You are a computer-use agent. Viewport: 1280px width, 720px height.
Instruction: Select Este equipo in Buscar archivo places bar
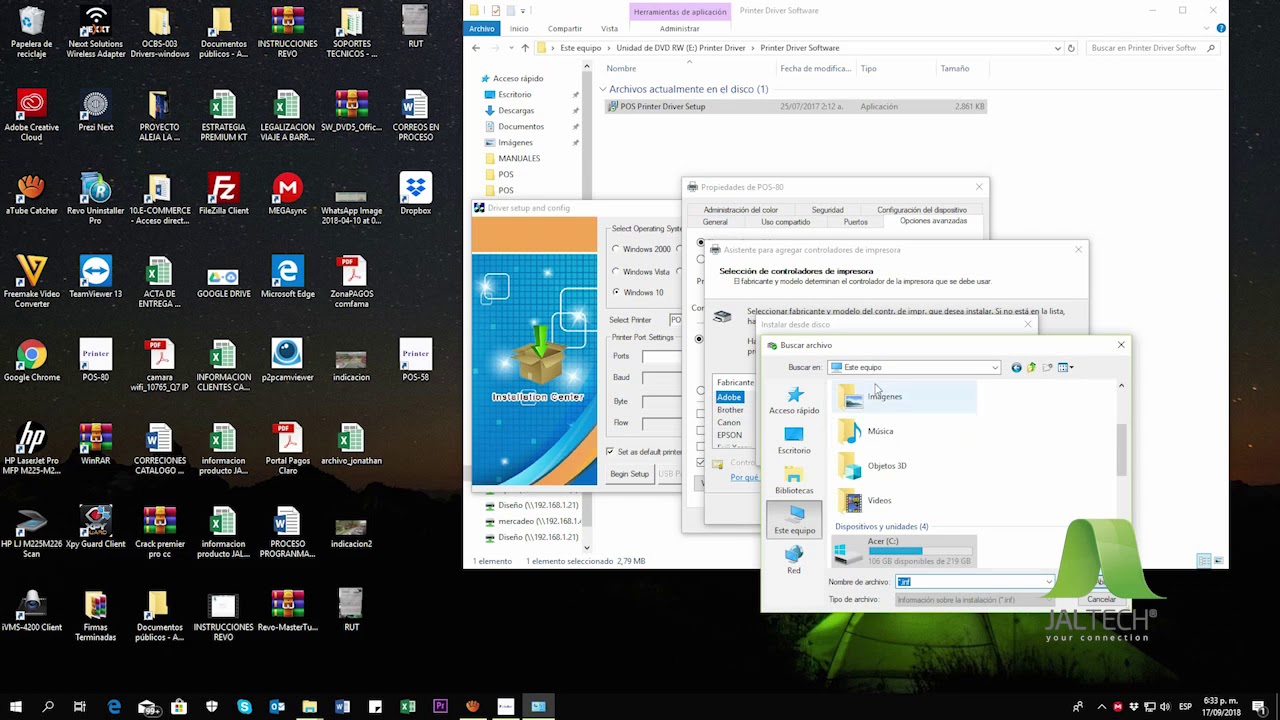click(794, 520)
